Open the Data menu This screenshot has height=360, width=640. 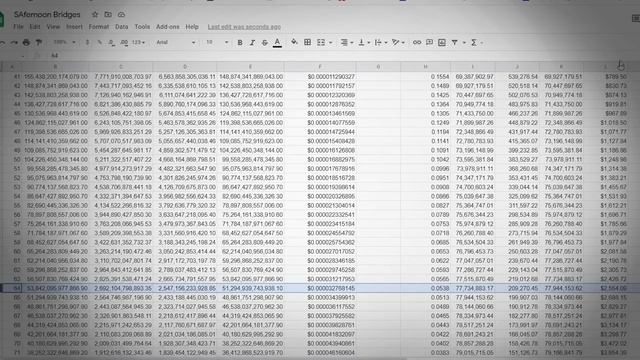(x=121, y=27)
